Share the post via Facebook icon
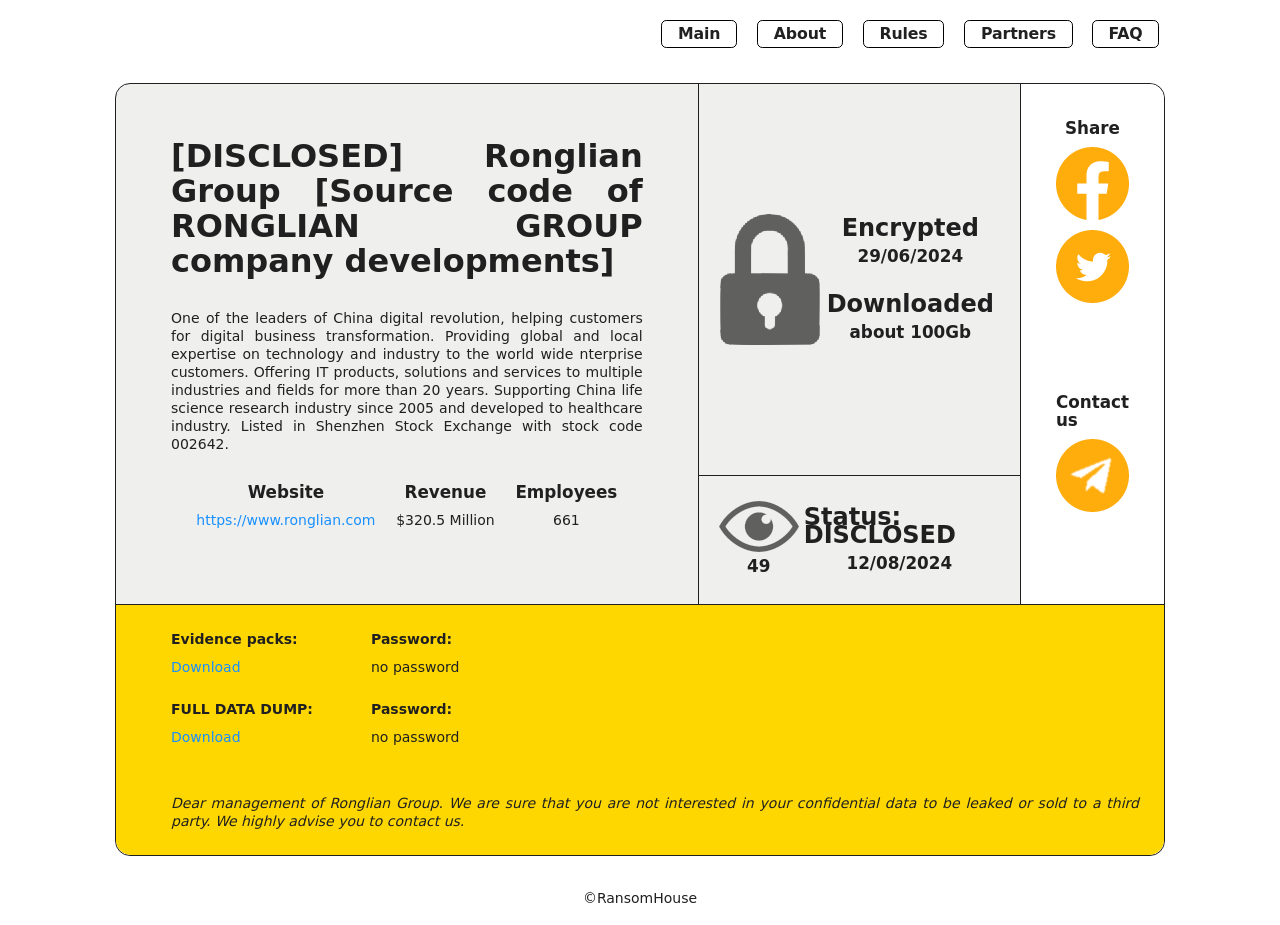The image size is (1280, 925). [1092, 184]
